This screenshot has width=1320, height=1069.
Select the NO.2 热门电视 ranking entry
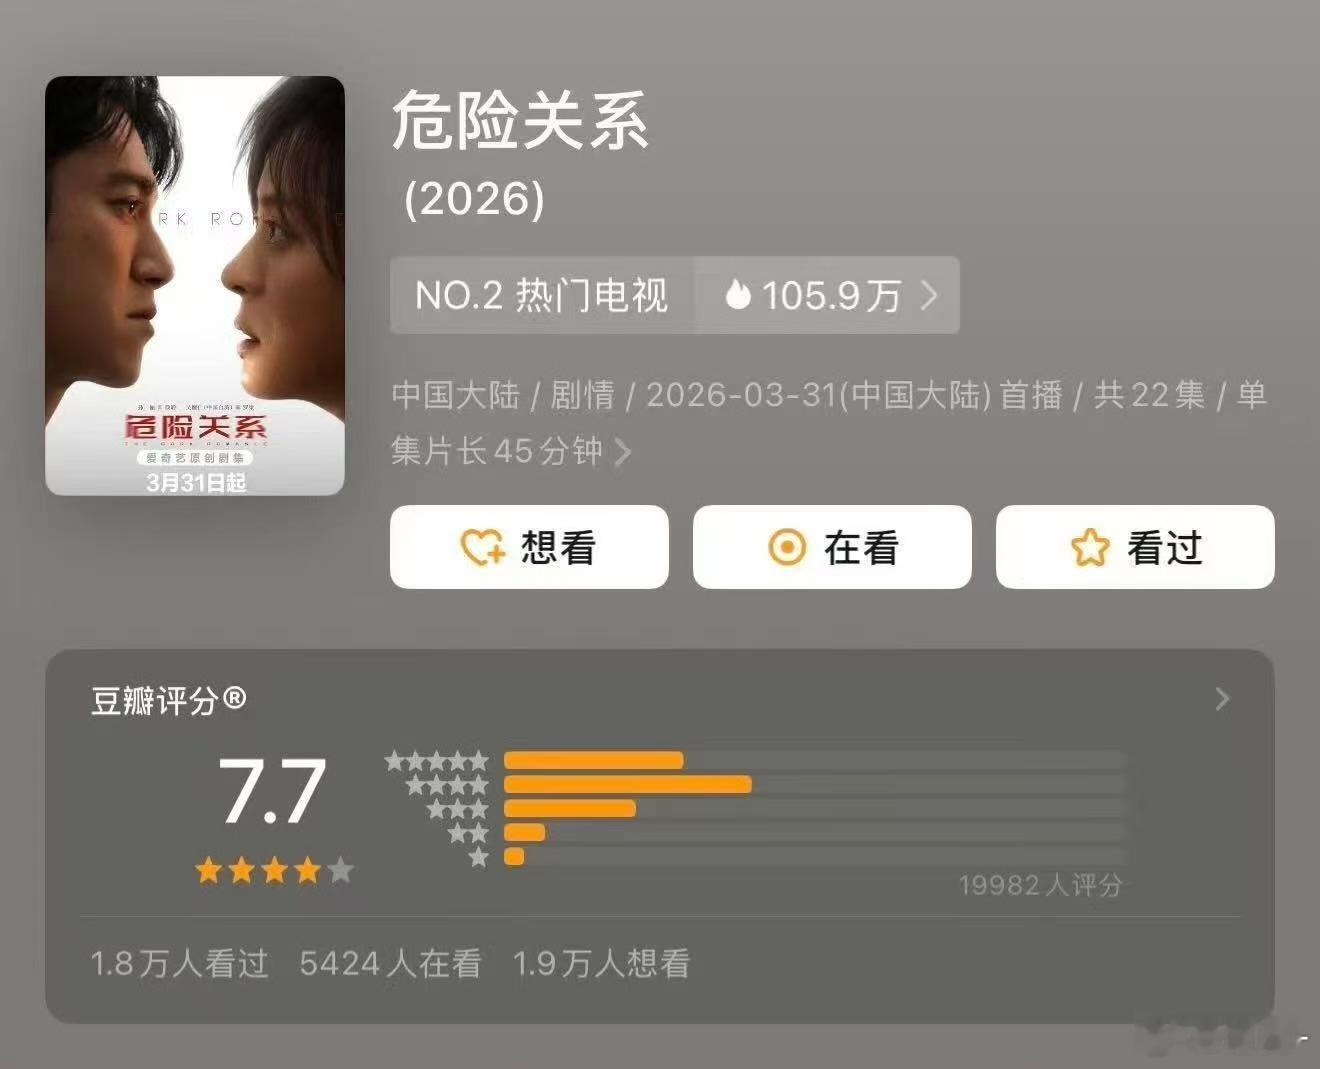(540, 295)
